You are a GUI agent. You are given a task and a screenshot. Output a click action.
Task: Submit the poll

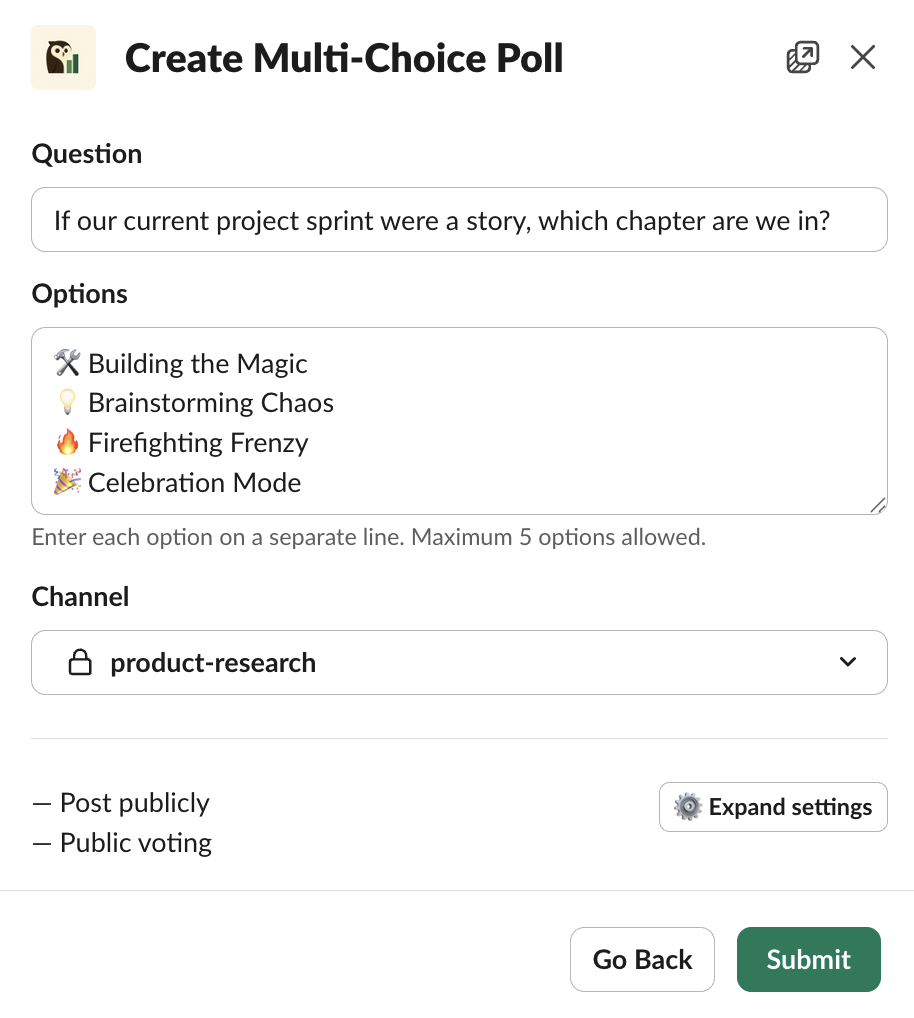(x=808, y=959)
